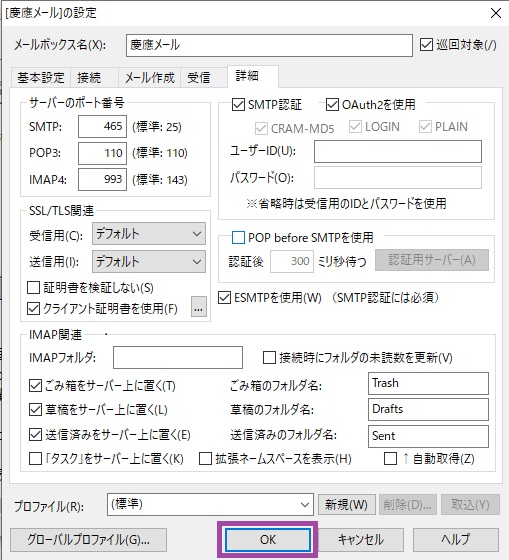Open the プロファイル dropdown list

210,505
